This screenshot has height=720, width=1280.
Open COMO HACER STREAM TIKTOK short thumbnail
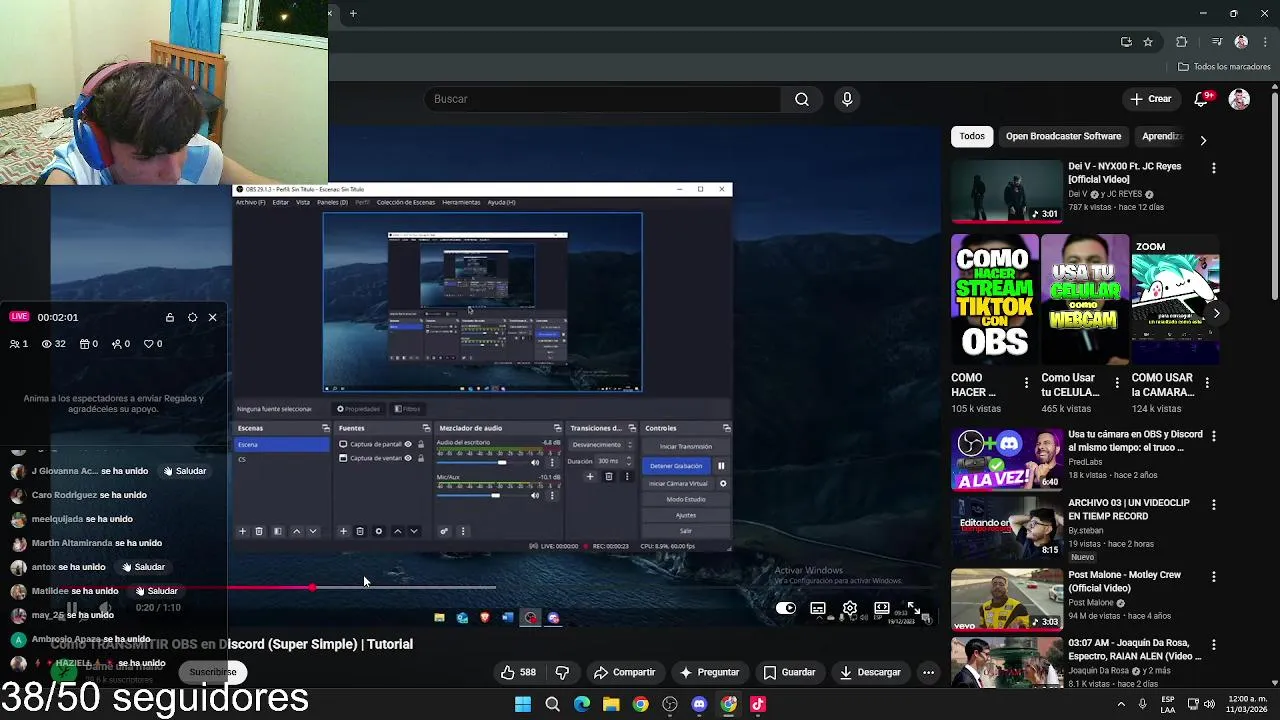[994, 300]
